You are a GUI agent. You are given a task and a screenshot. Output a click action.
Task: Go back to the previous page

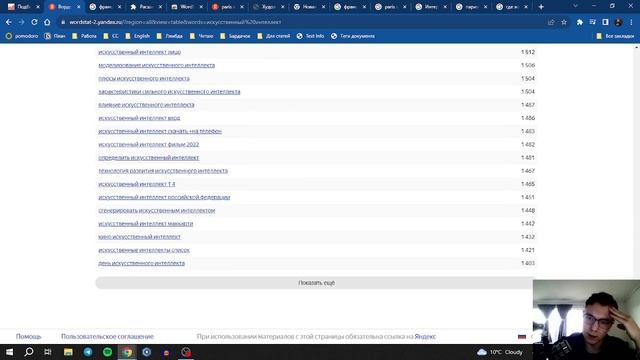click(x=9, y=22)
